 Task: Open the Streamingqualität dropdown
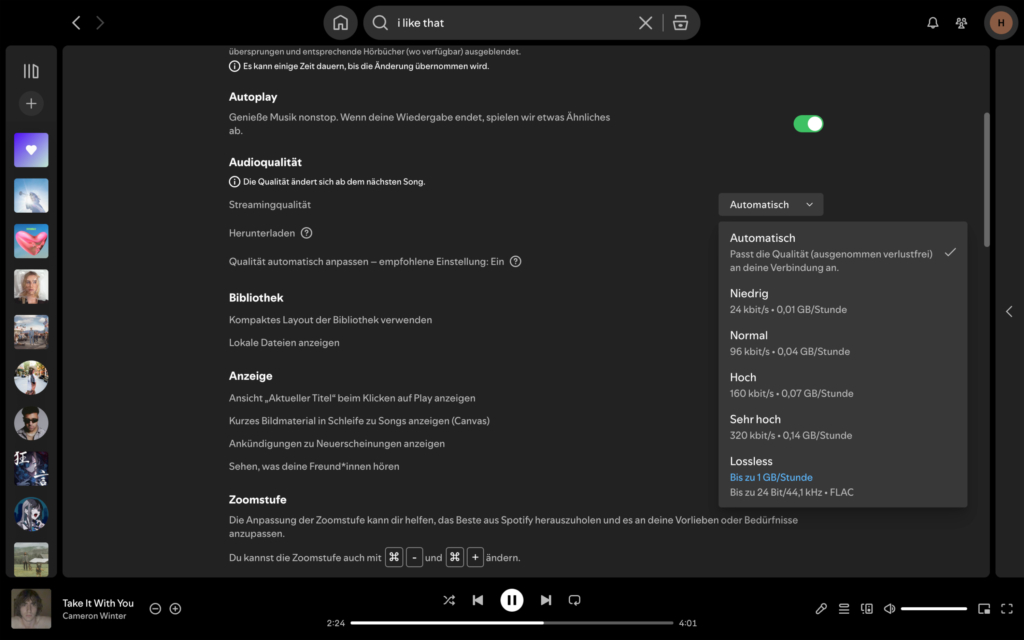click(x=770, y=204)
